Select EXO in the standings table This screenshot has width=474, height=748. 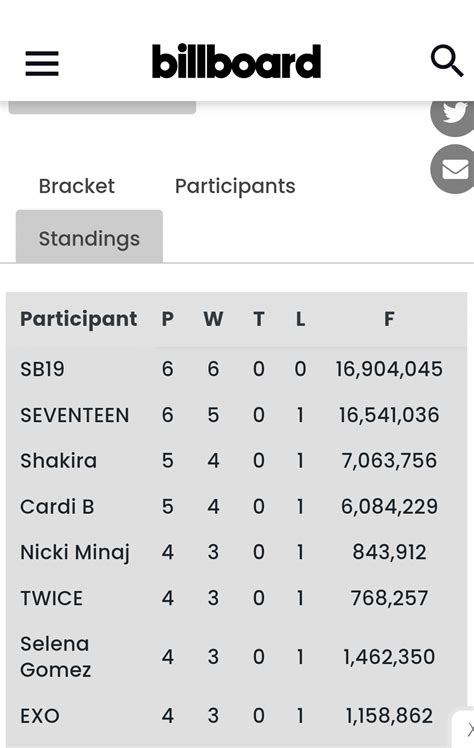[x=40, y=716]
